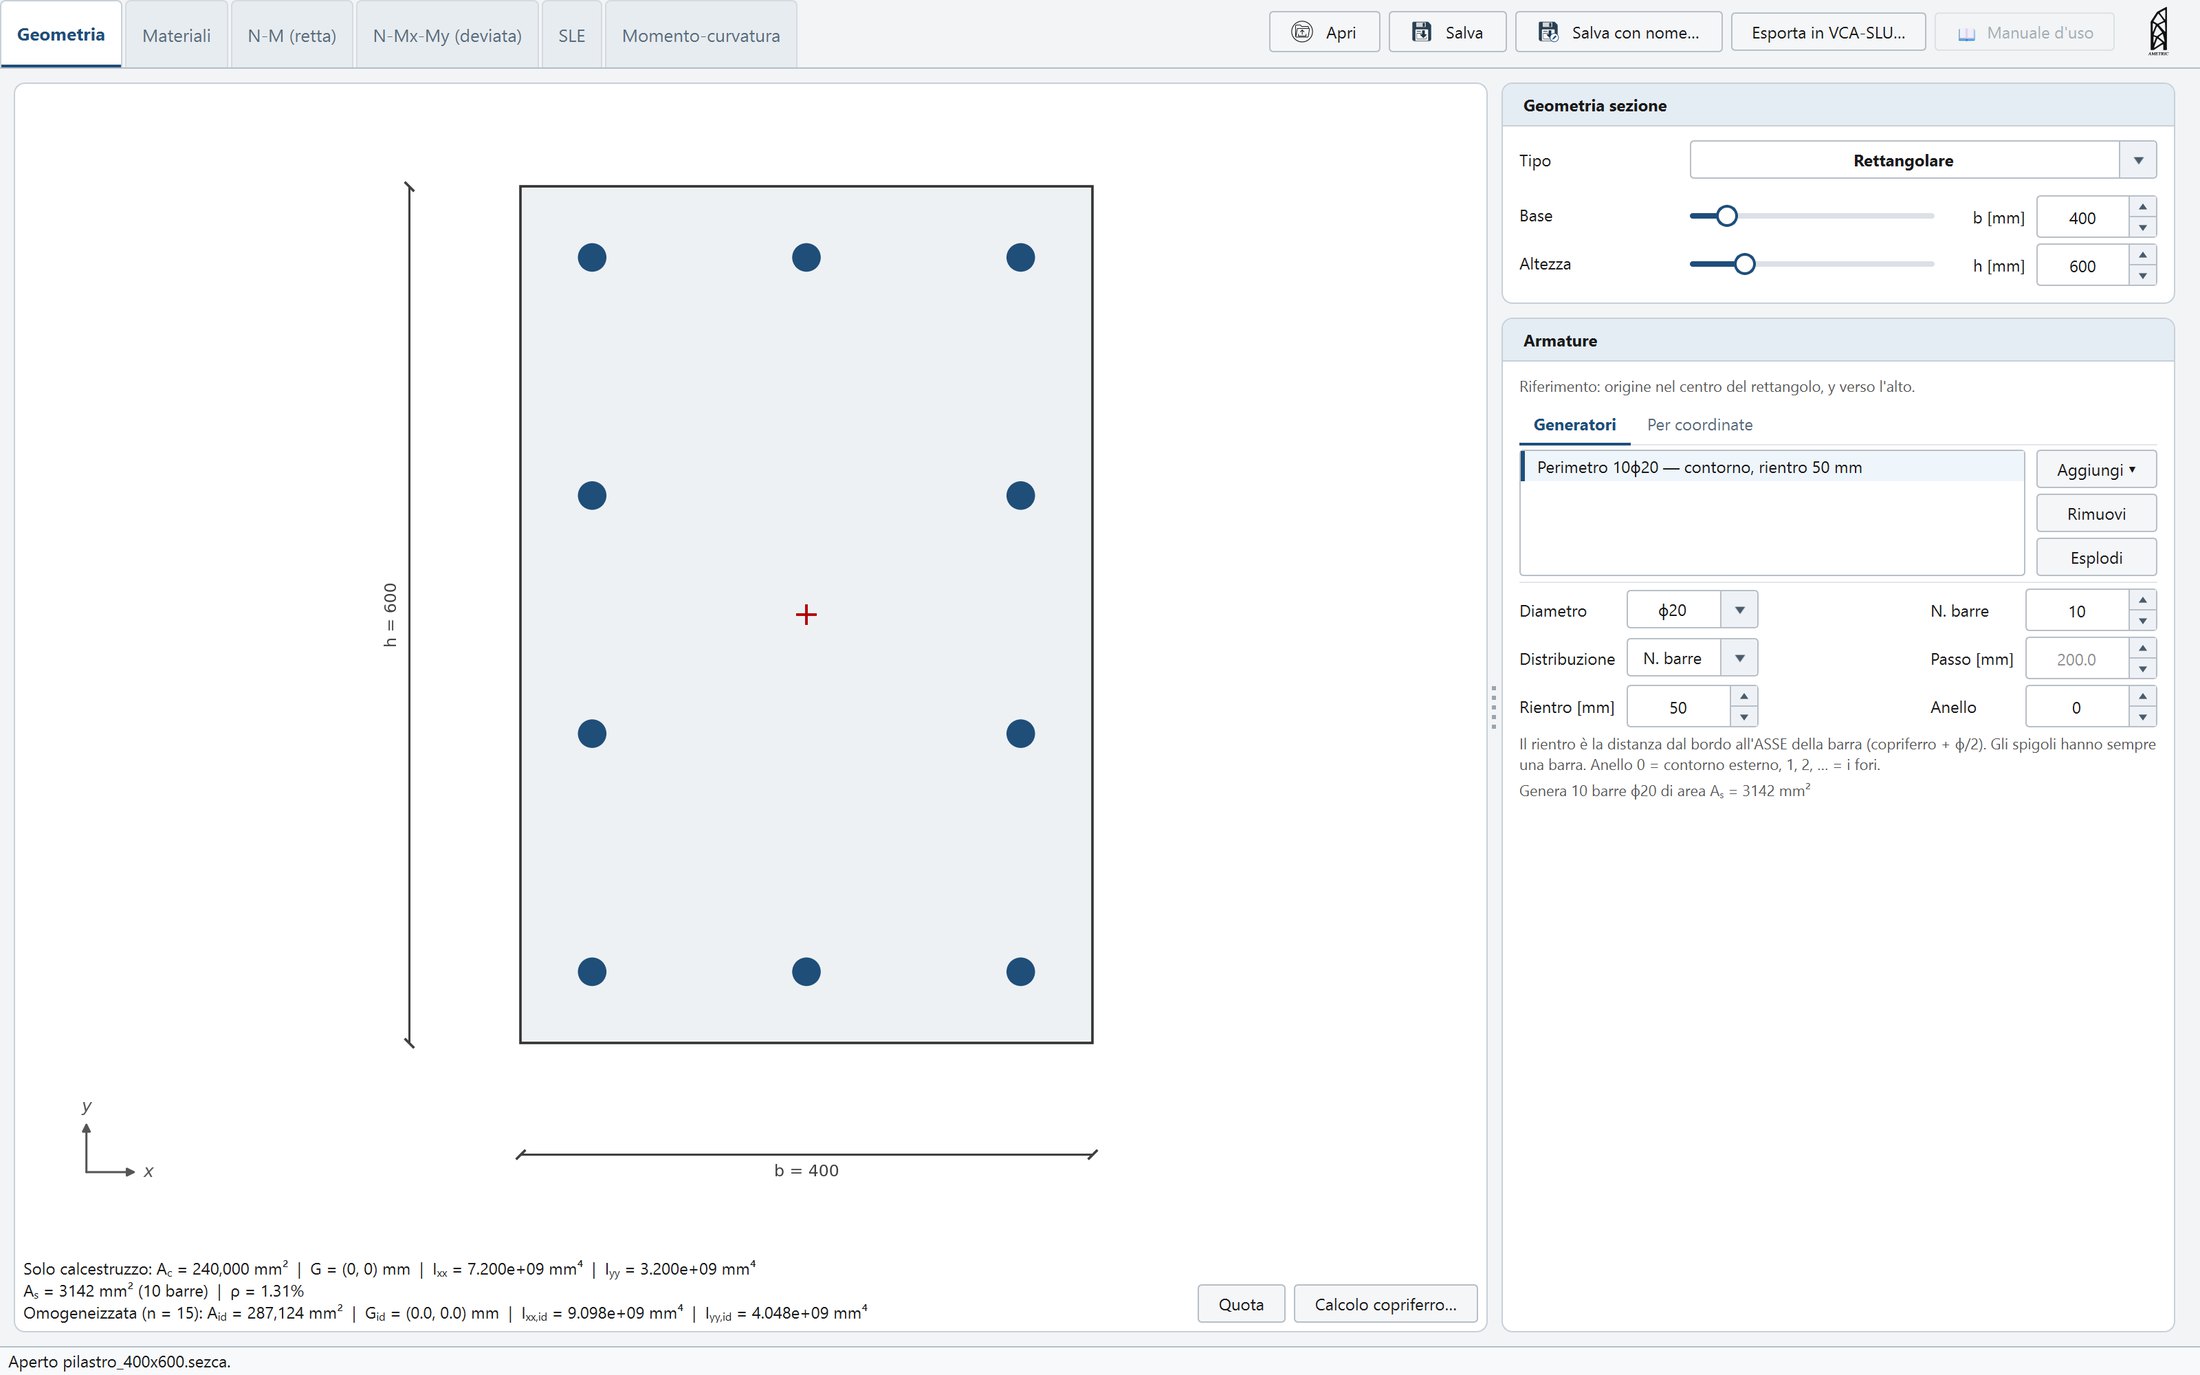
Task: Open the Diametro ϕ20 dropdown
Action: point(1740,610)
